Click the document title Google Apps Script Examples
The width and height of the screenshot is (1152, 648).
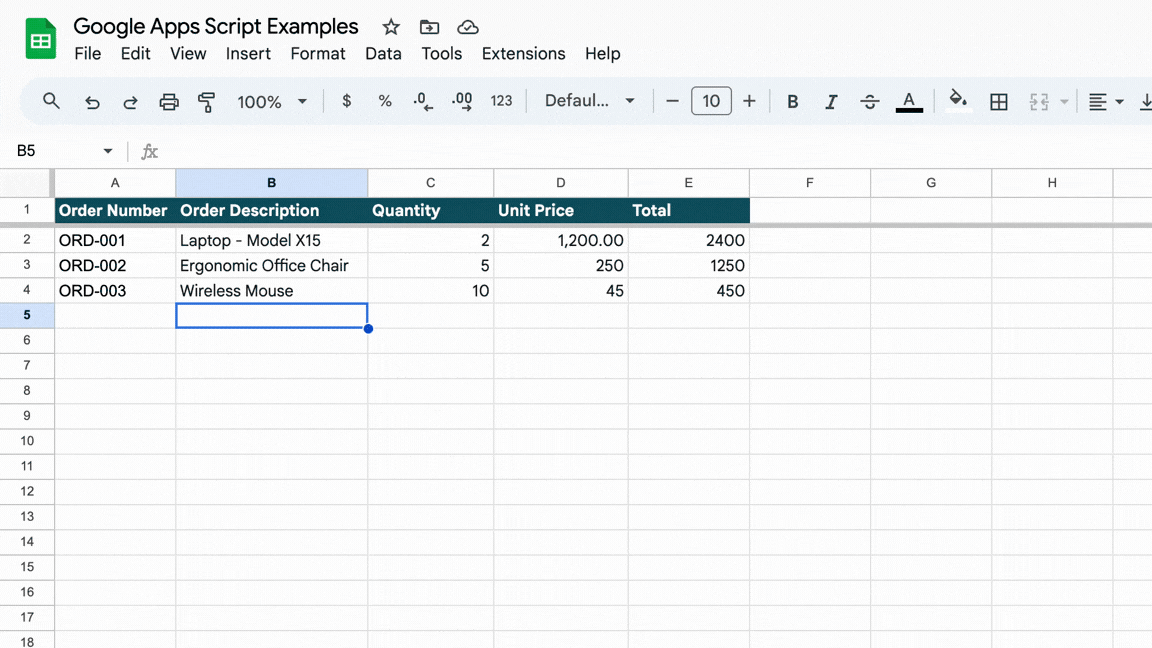point(216,26)
